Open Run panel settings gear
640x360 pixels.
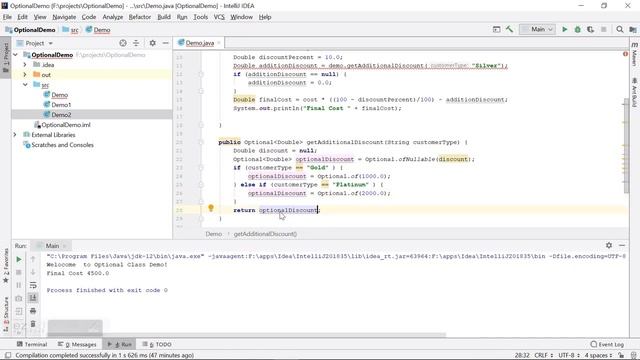click(609, 245)
